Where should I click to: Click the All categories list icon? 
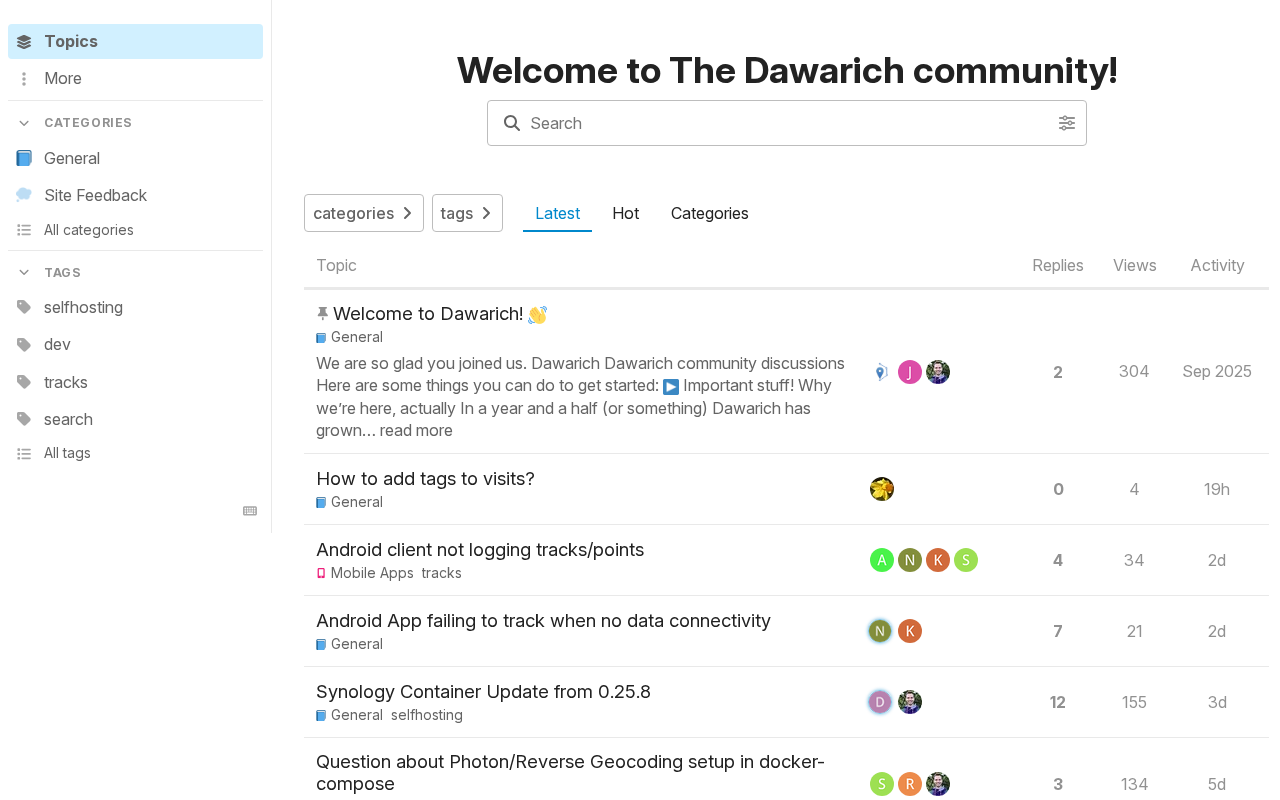[x=24, y=230]
